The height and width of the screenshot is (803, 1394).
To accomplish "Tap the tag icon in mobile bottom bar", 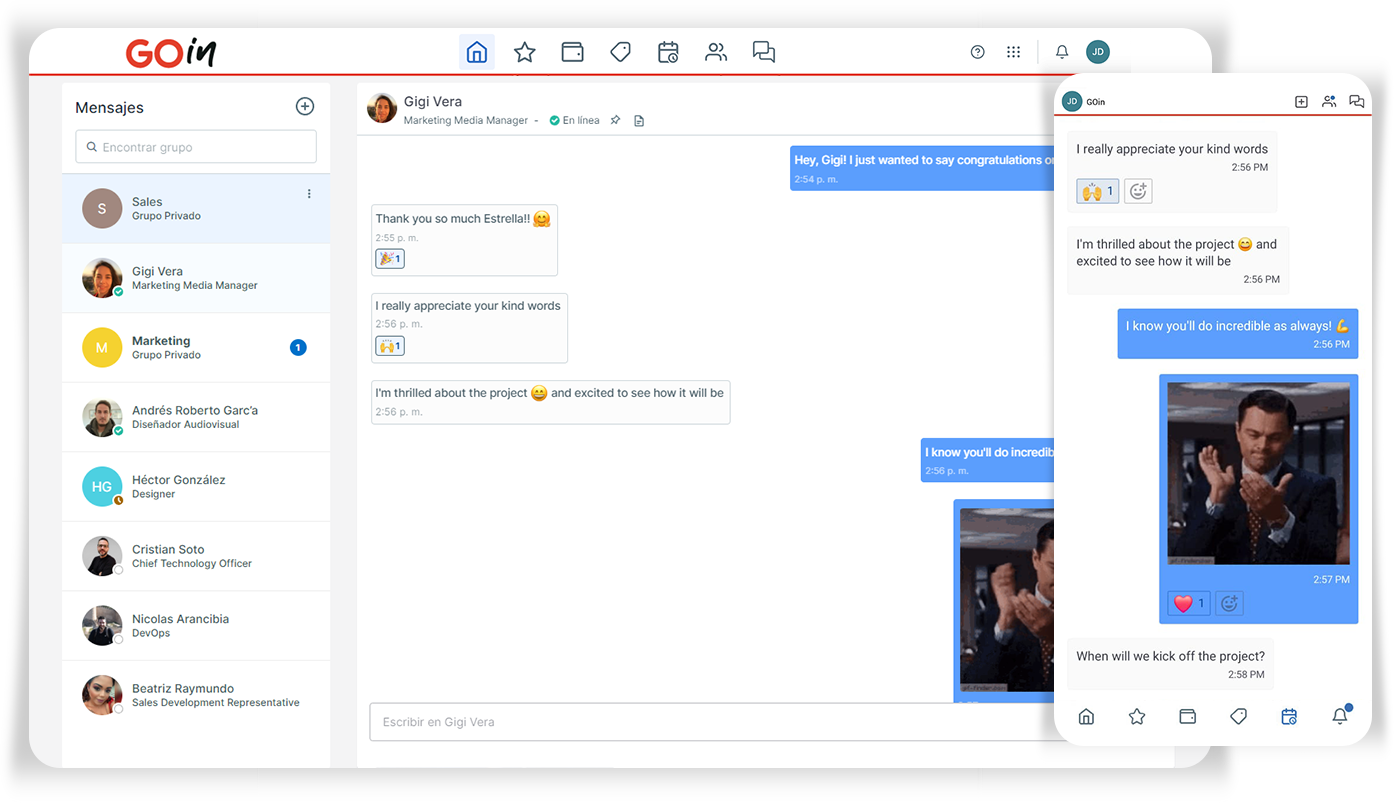I will pos(1239,716).
